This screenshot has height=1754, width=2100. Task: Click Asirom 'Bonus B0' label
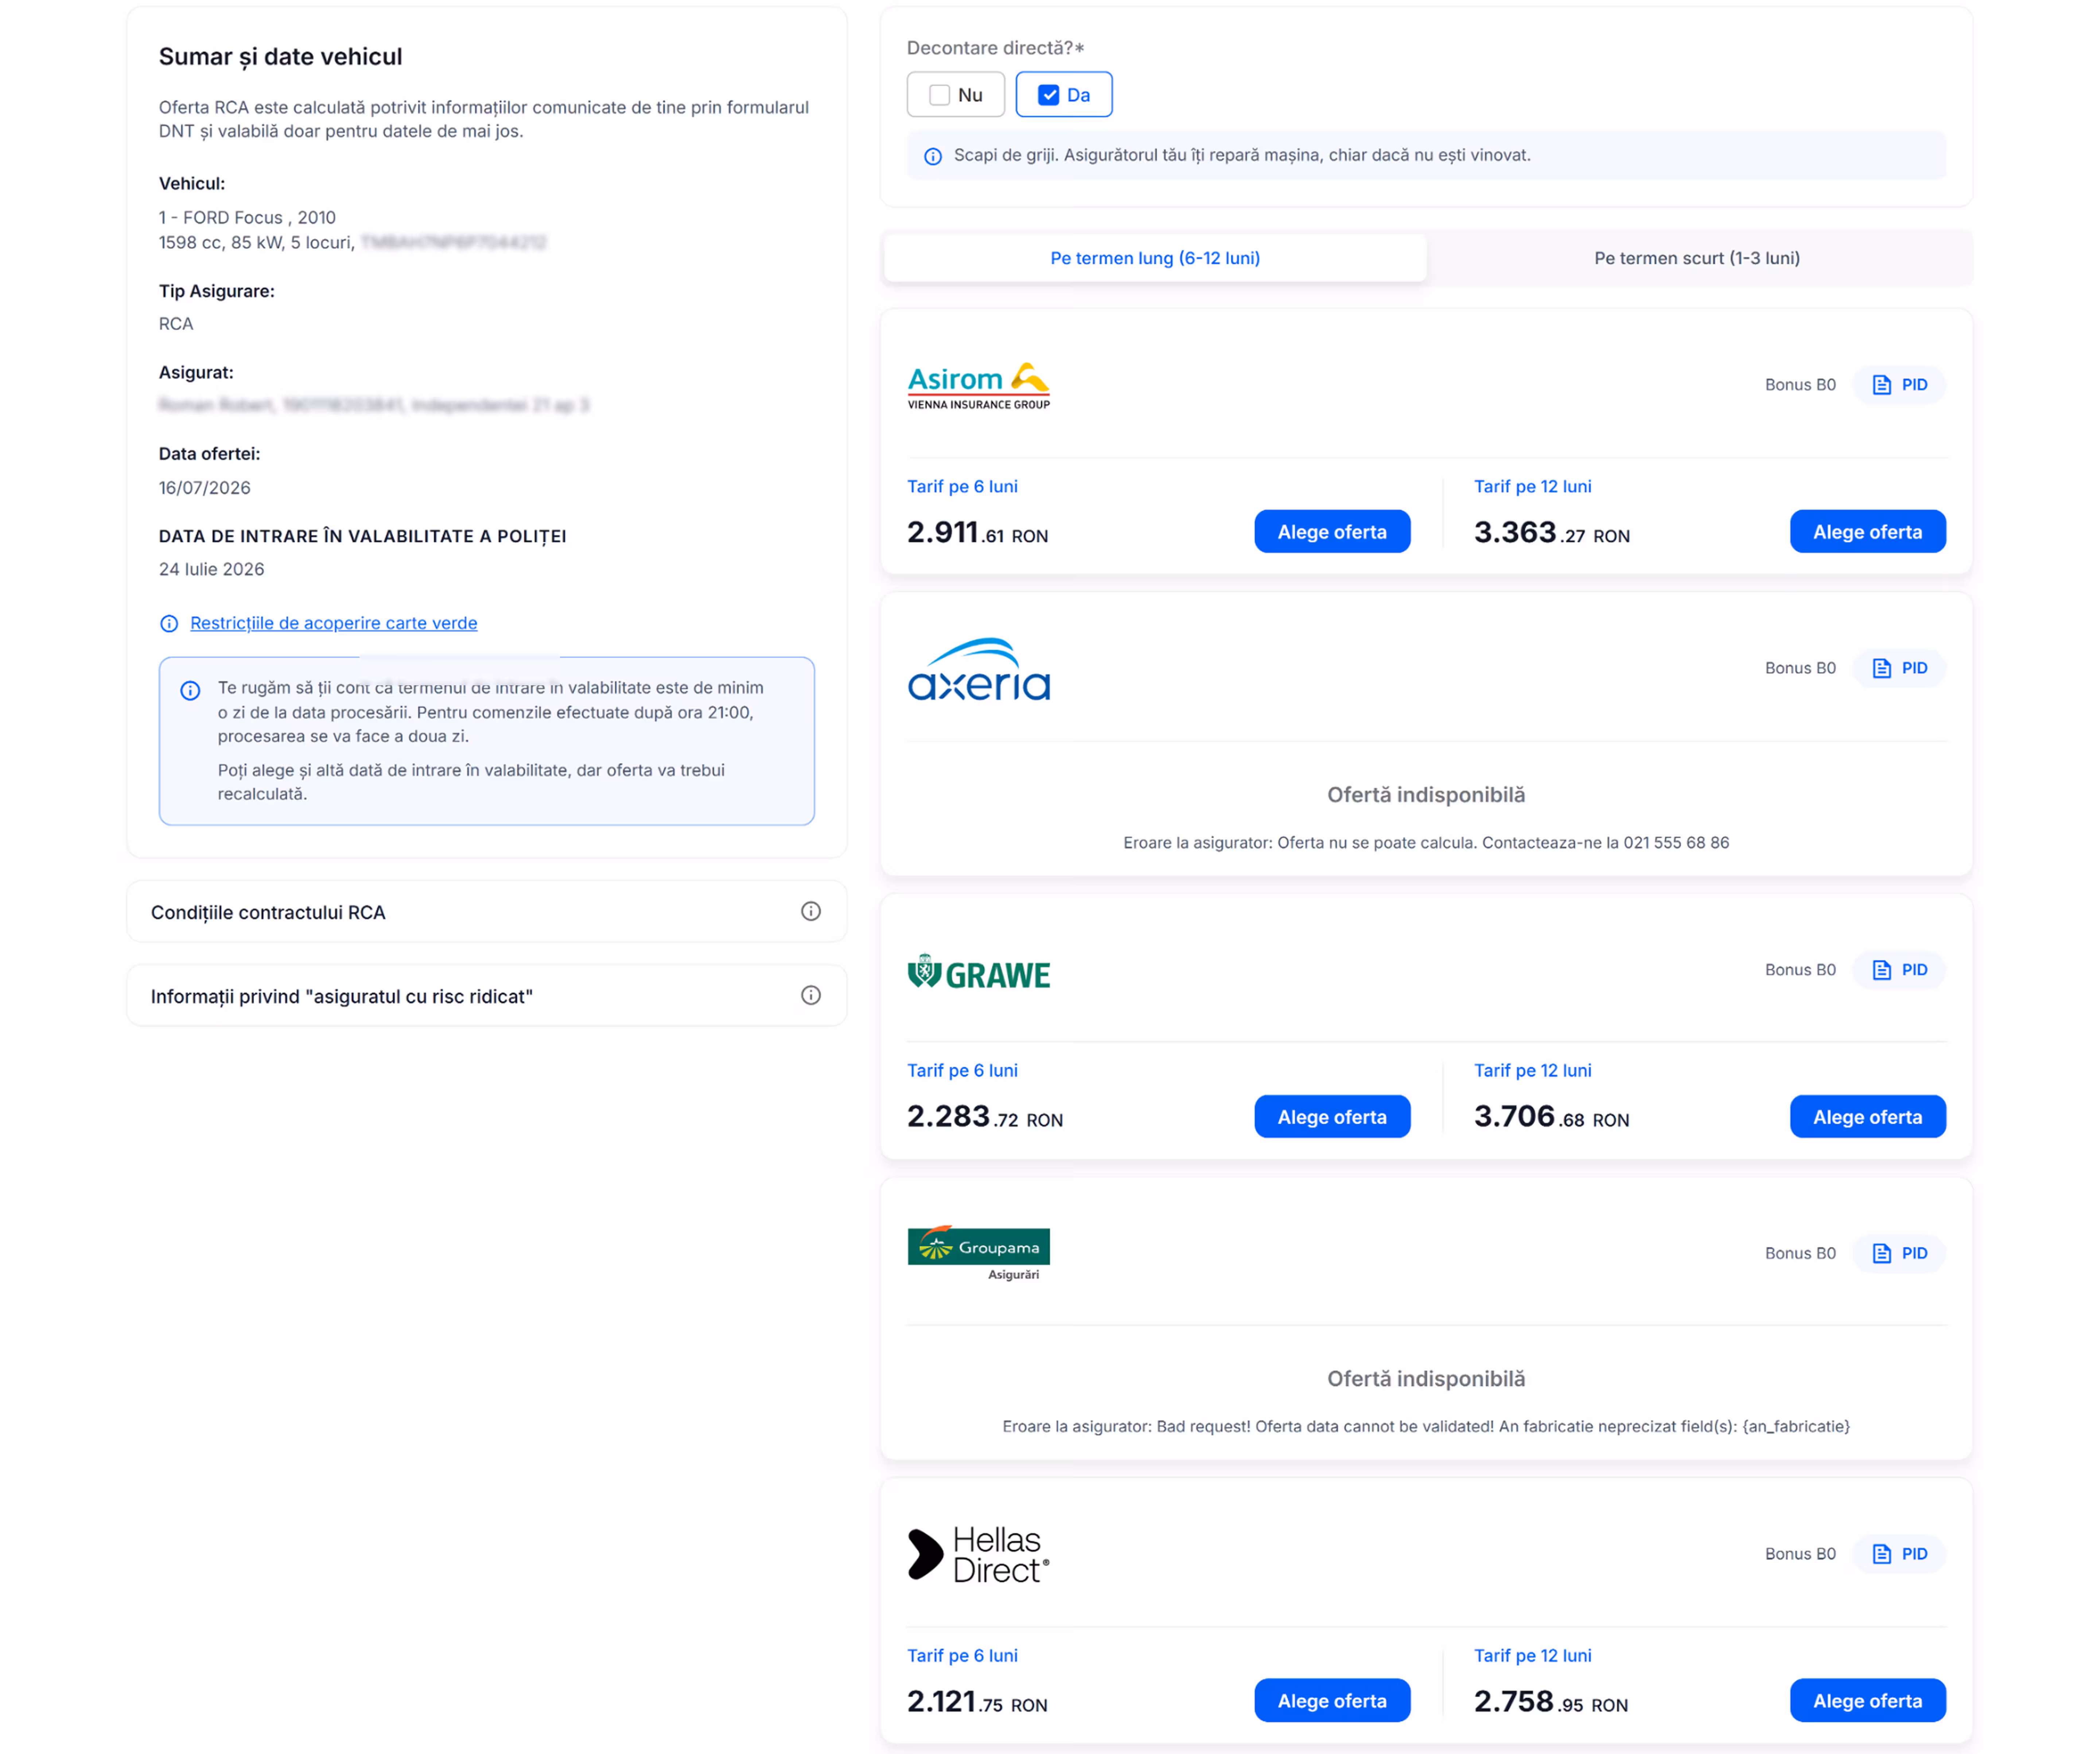pyautogui.click(x=1800, y=385)
